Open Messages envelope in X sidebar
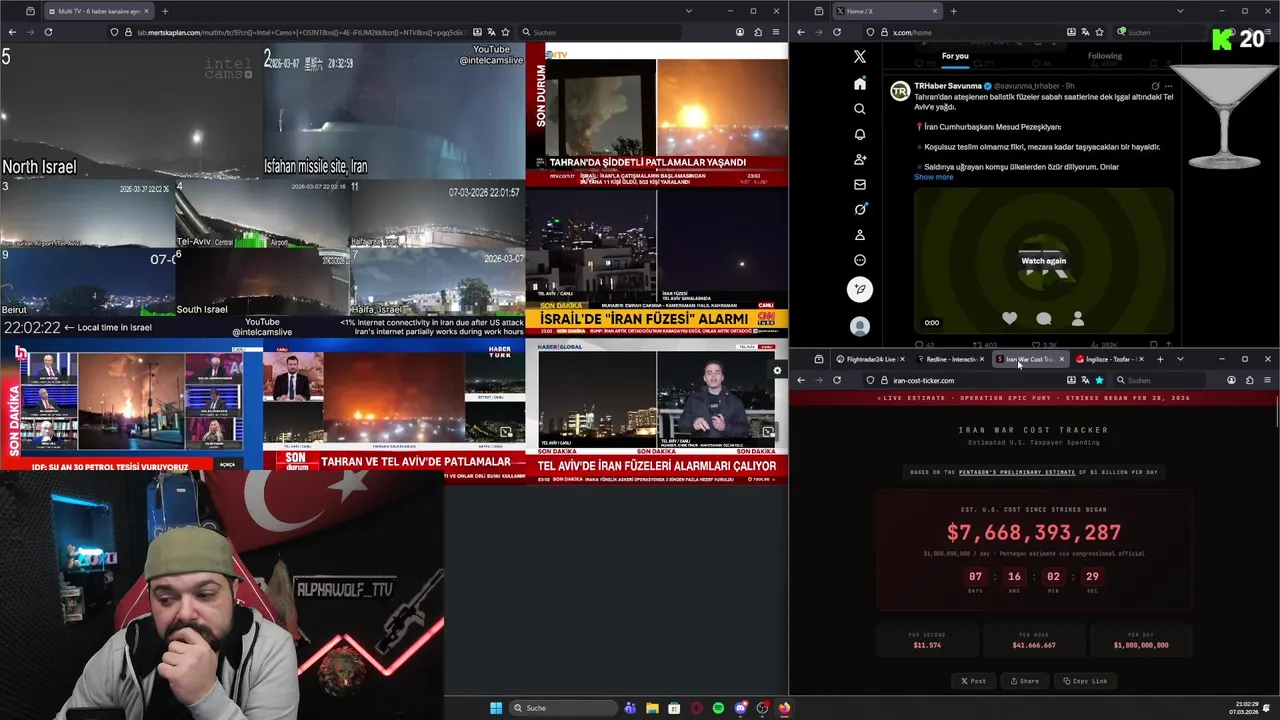The image size is (1280, 720). pyautogui.click(x=860, y=184)
